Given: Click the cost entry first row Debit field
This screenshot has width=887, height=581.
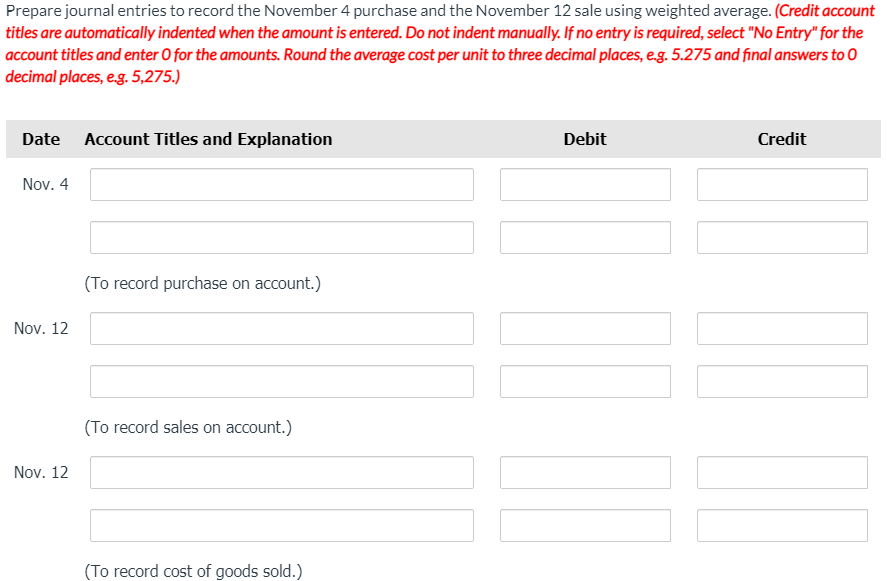Looking at the screenshot, I should (x=585, y=472).
